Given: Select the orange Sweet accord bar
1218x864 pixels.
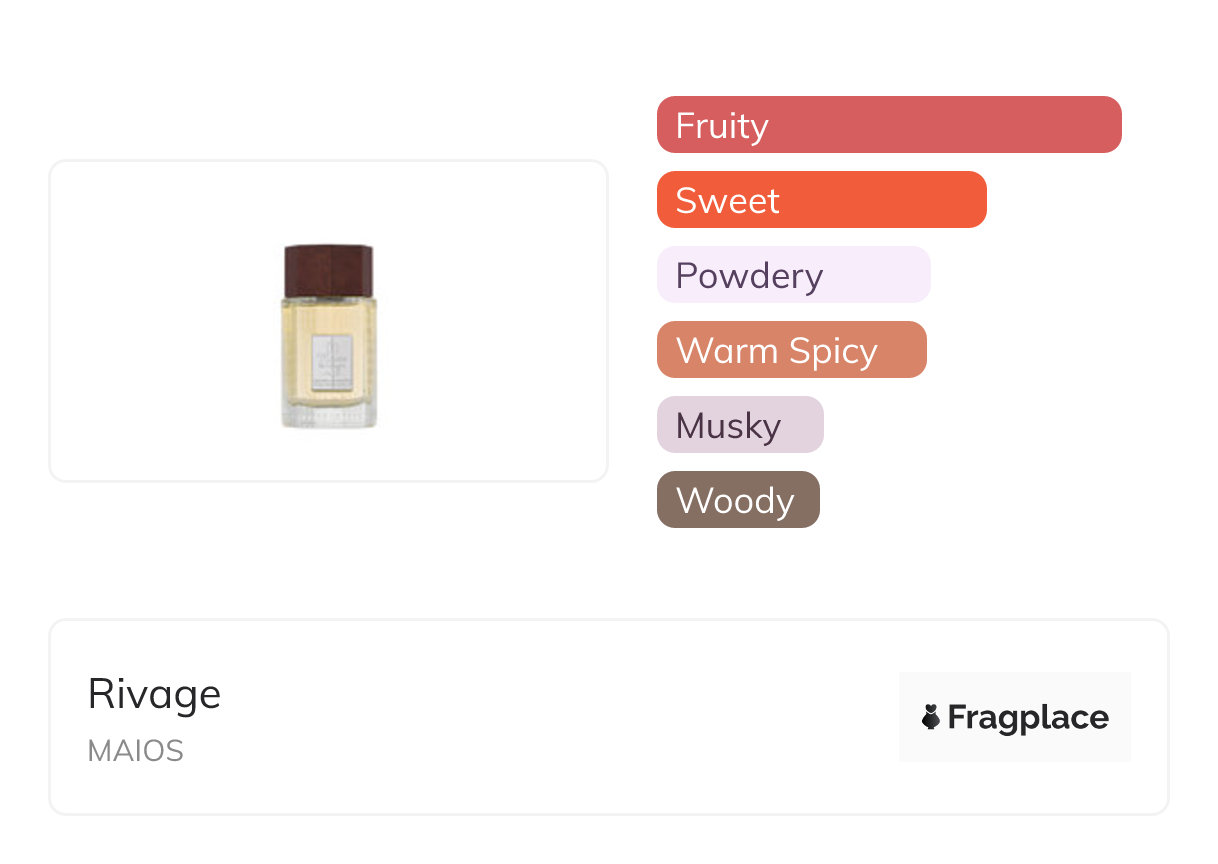Looking at the screenshot, I should pyautogui.click(x=821, y=200).
